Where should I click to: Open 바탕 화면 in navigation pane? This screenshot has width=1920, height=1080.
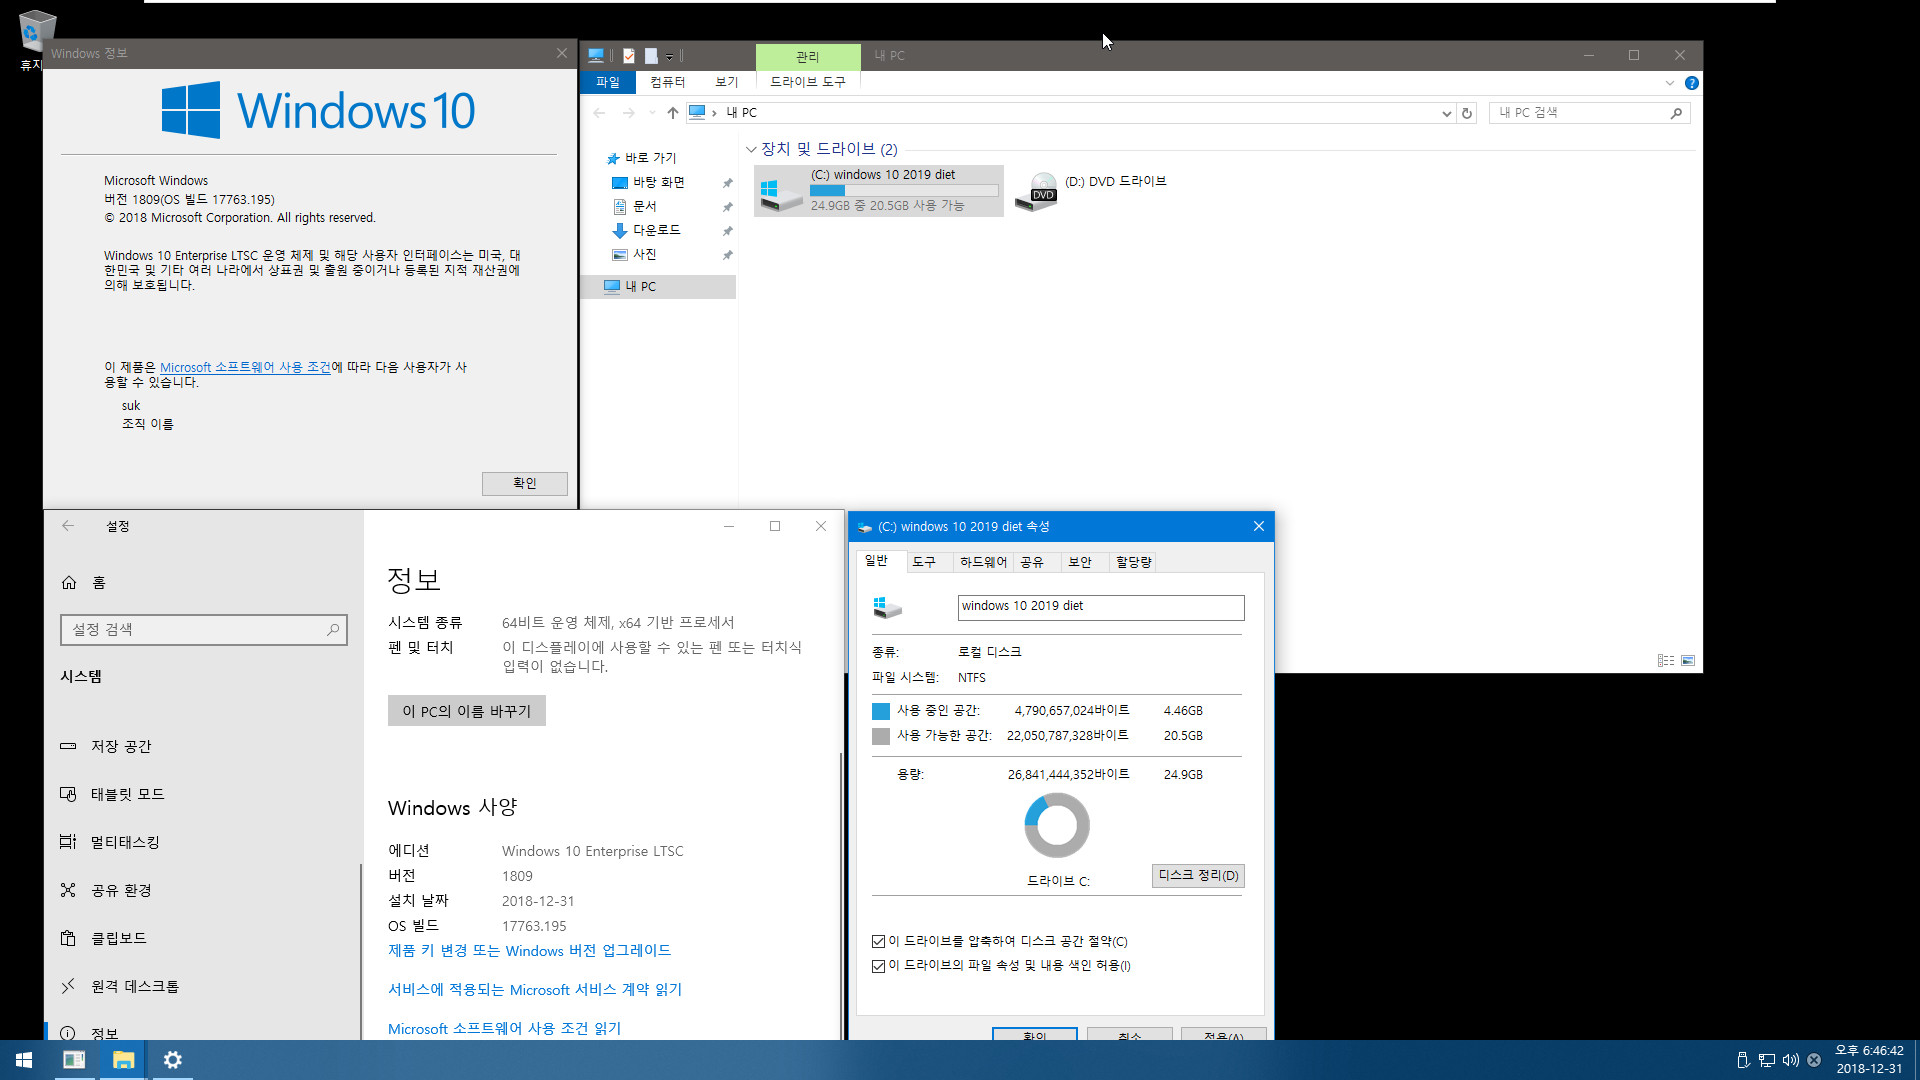point(658,182)
